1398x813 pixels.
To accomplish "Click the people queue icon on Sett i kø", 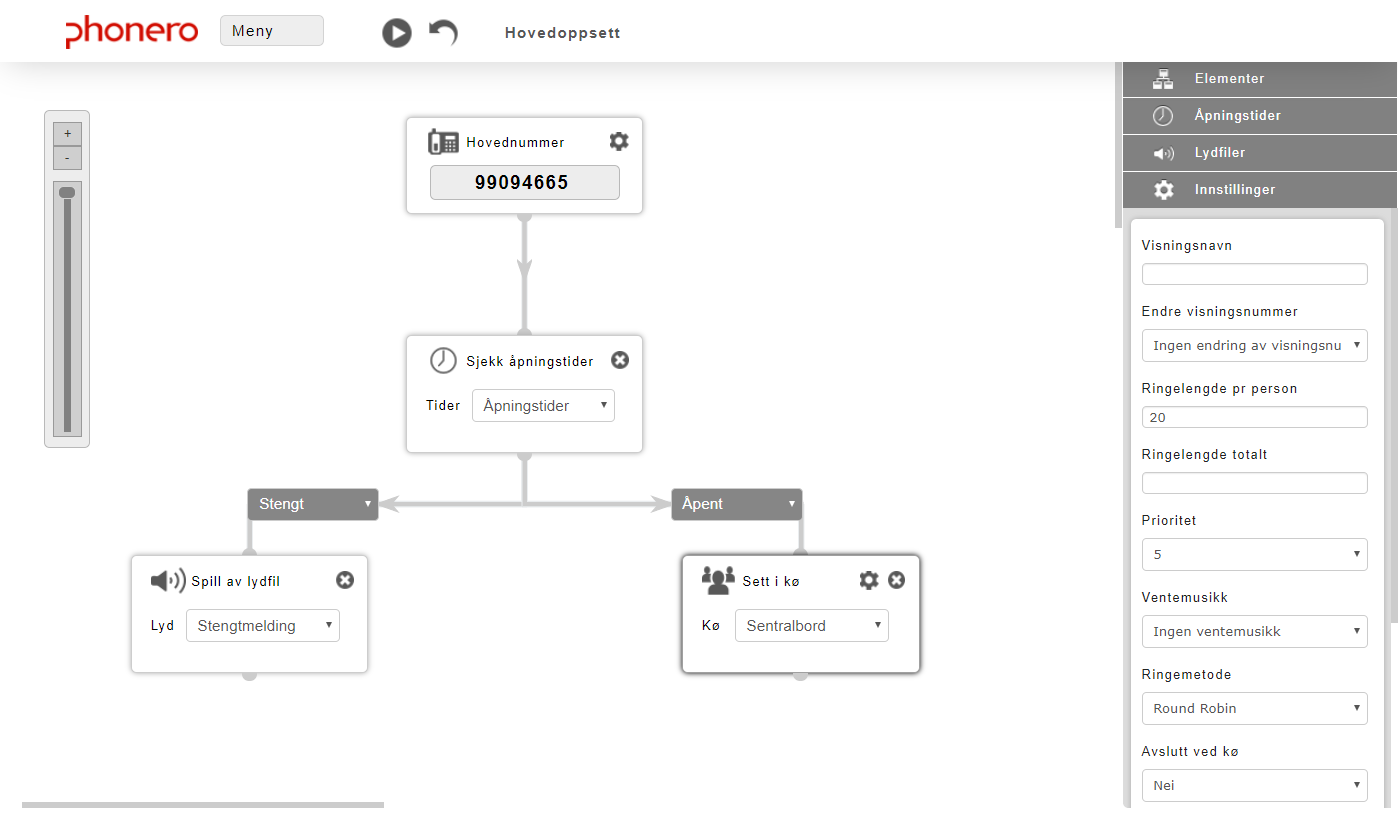I will [718, 581].
